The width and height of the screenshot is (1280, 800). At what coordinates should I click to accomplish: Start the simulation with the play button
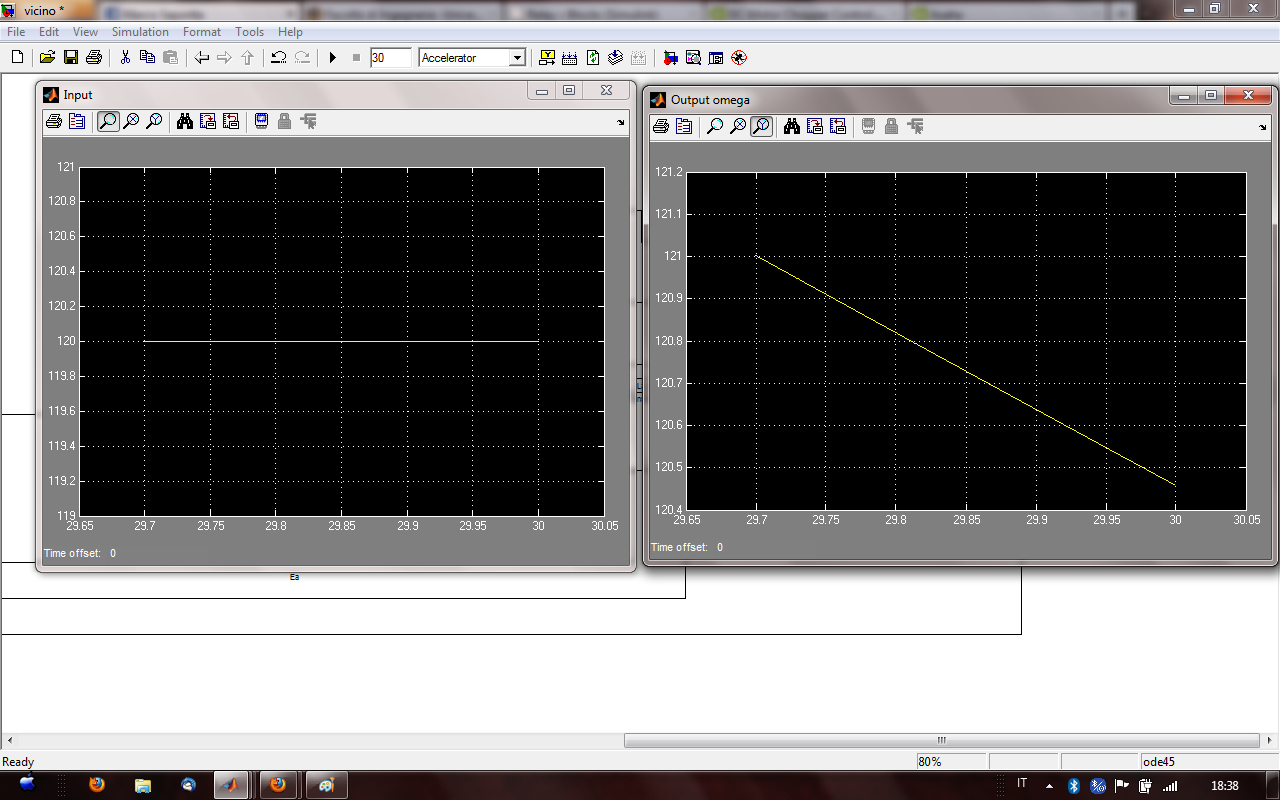pyautogui.click(x=333, y=58)
